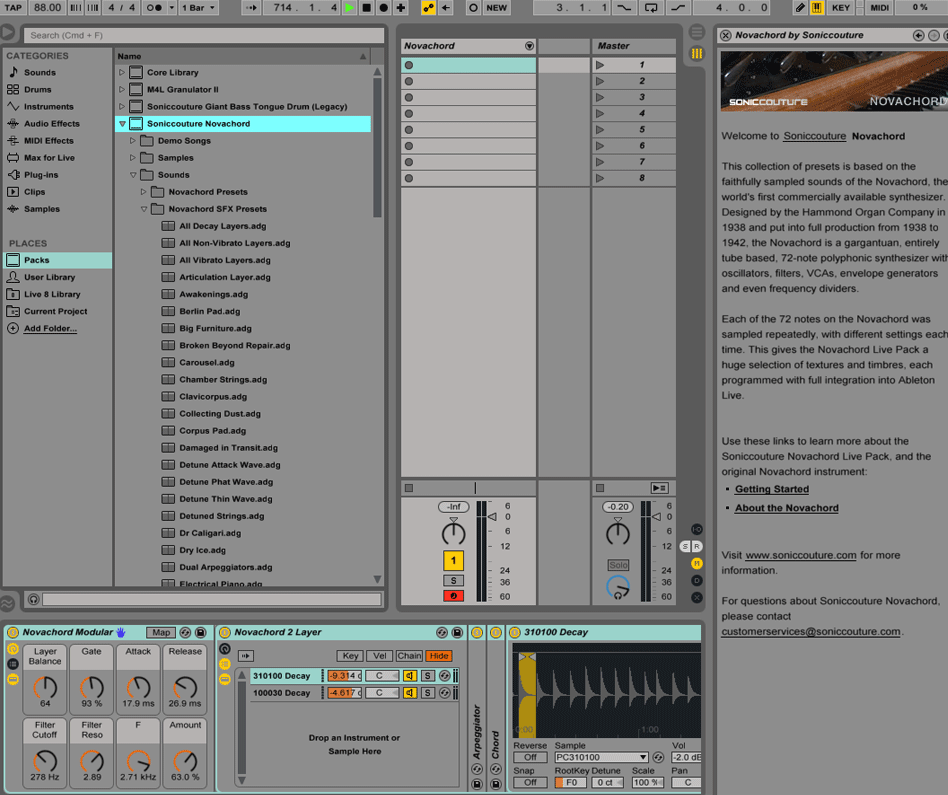Viewport: 948px width, 795px height.
Task: Enable MIDI map mode
Action: pos(879,8)
